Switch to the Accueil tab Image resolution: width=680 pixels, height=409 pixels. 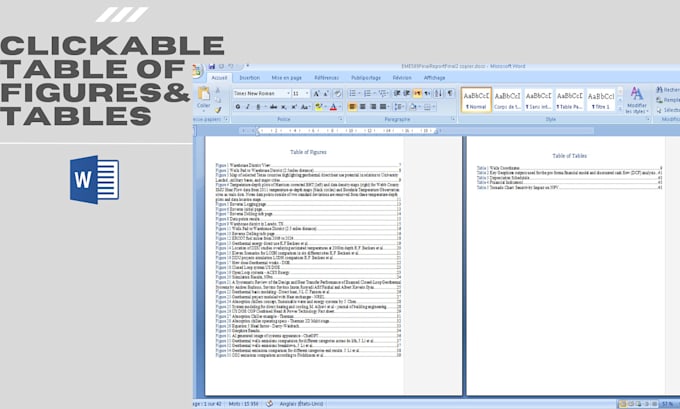point(219,78)
